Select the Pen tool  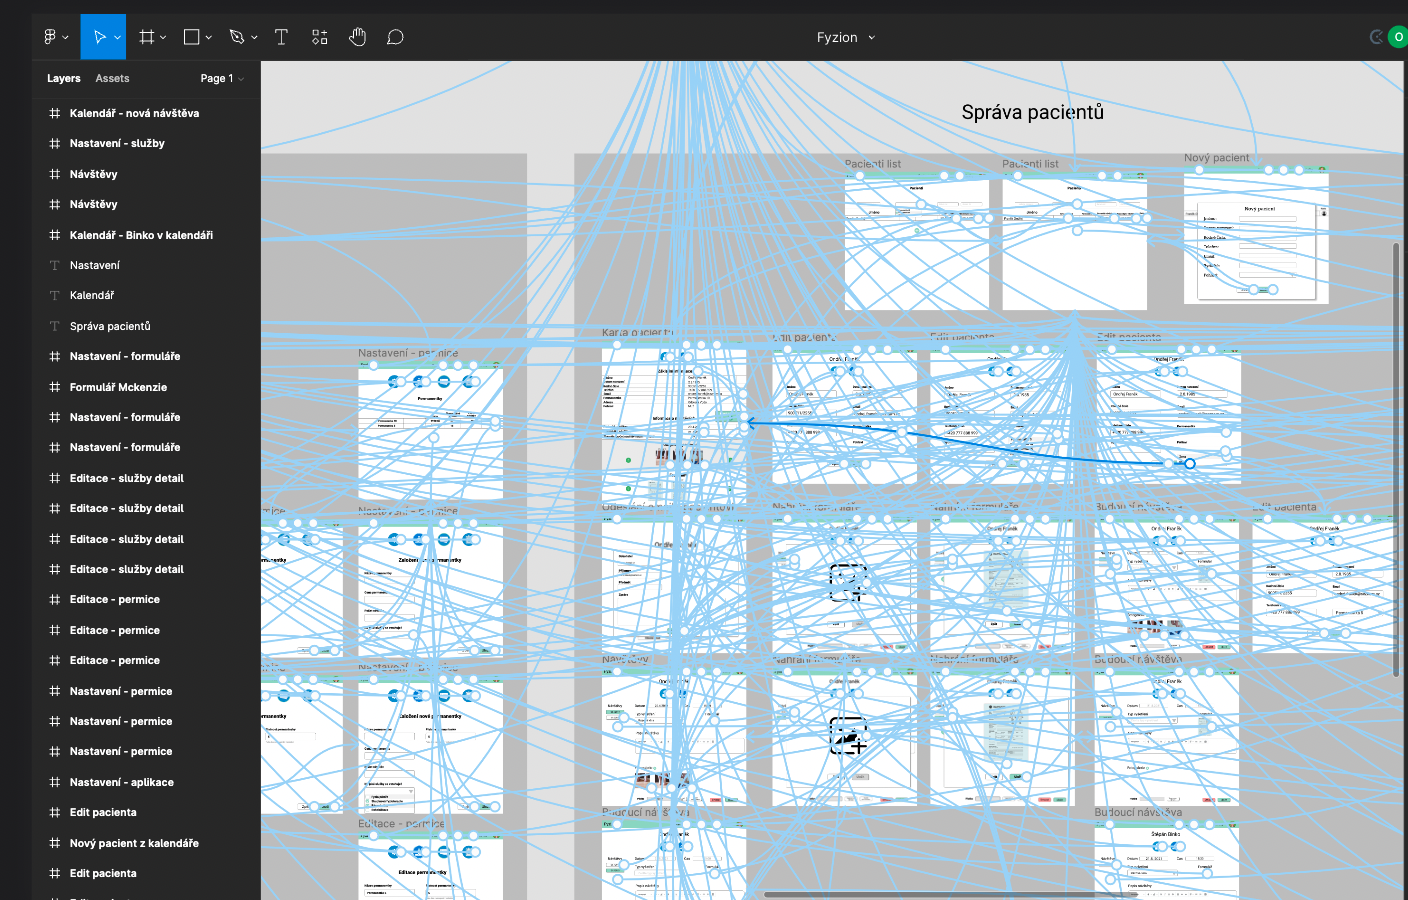pyautogui.click(x=237, y=37)
